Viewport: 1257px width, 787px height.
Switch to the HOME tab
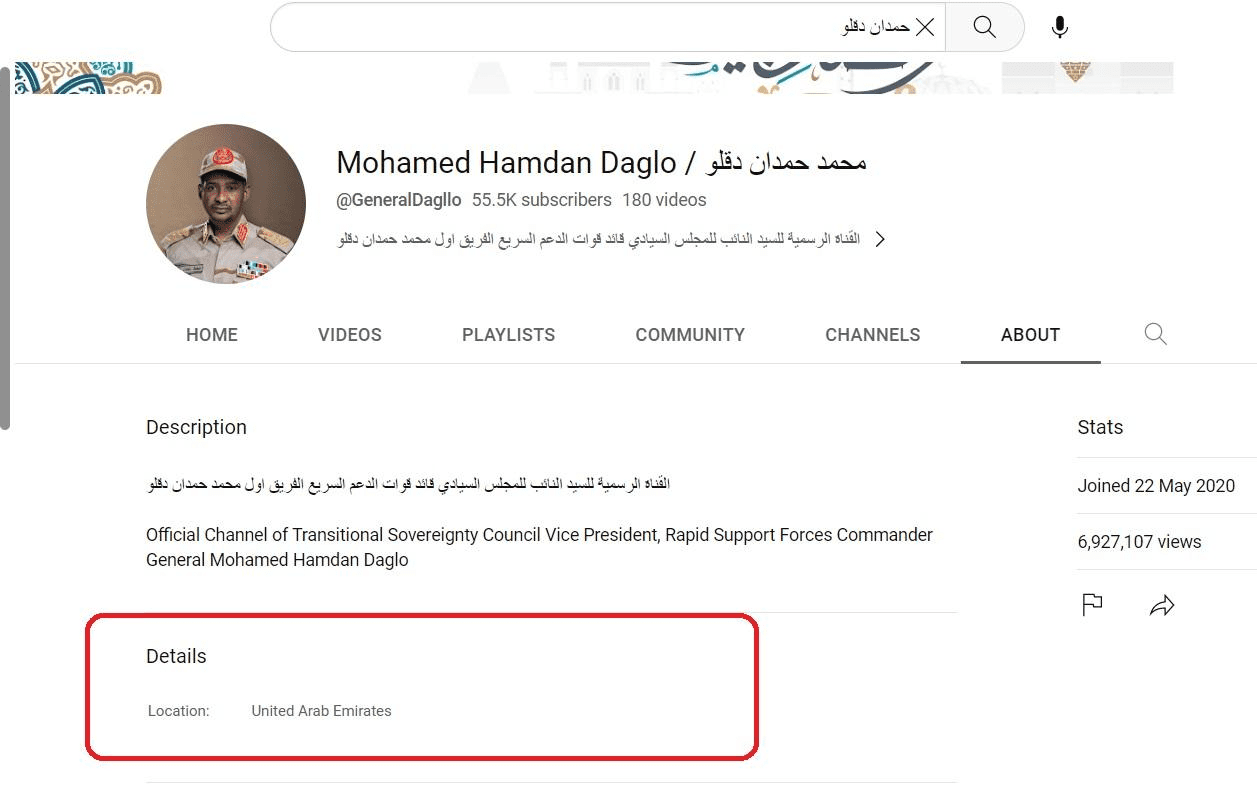[x=212, y=335]
